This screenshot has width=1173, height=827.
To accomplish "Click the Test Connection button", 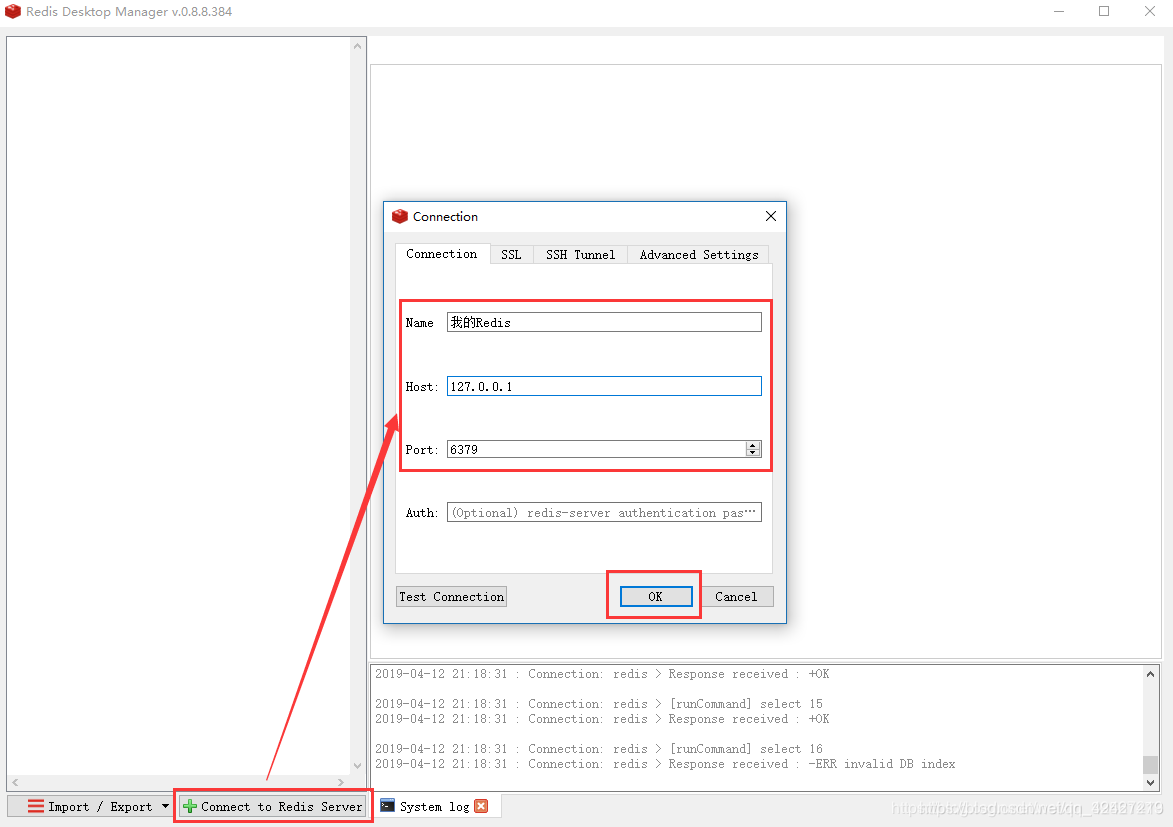I will pos(452,596).
